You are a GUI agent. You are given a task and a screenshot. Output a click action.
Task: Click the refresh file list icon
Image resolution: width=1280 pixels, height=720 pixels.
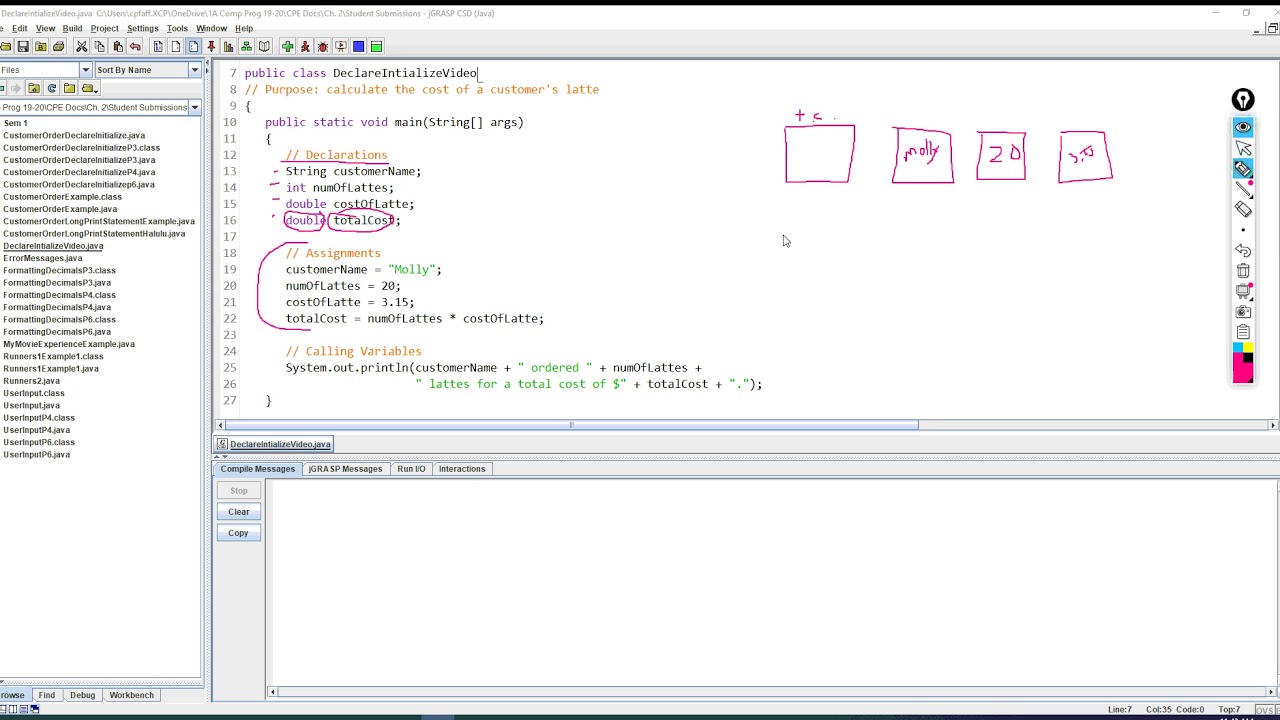click(52, 88)
